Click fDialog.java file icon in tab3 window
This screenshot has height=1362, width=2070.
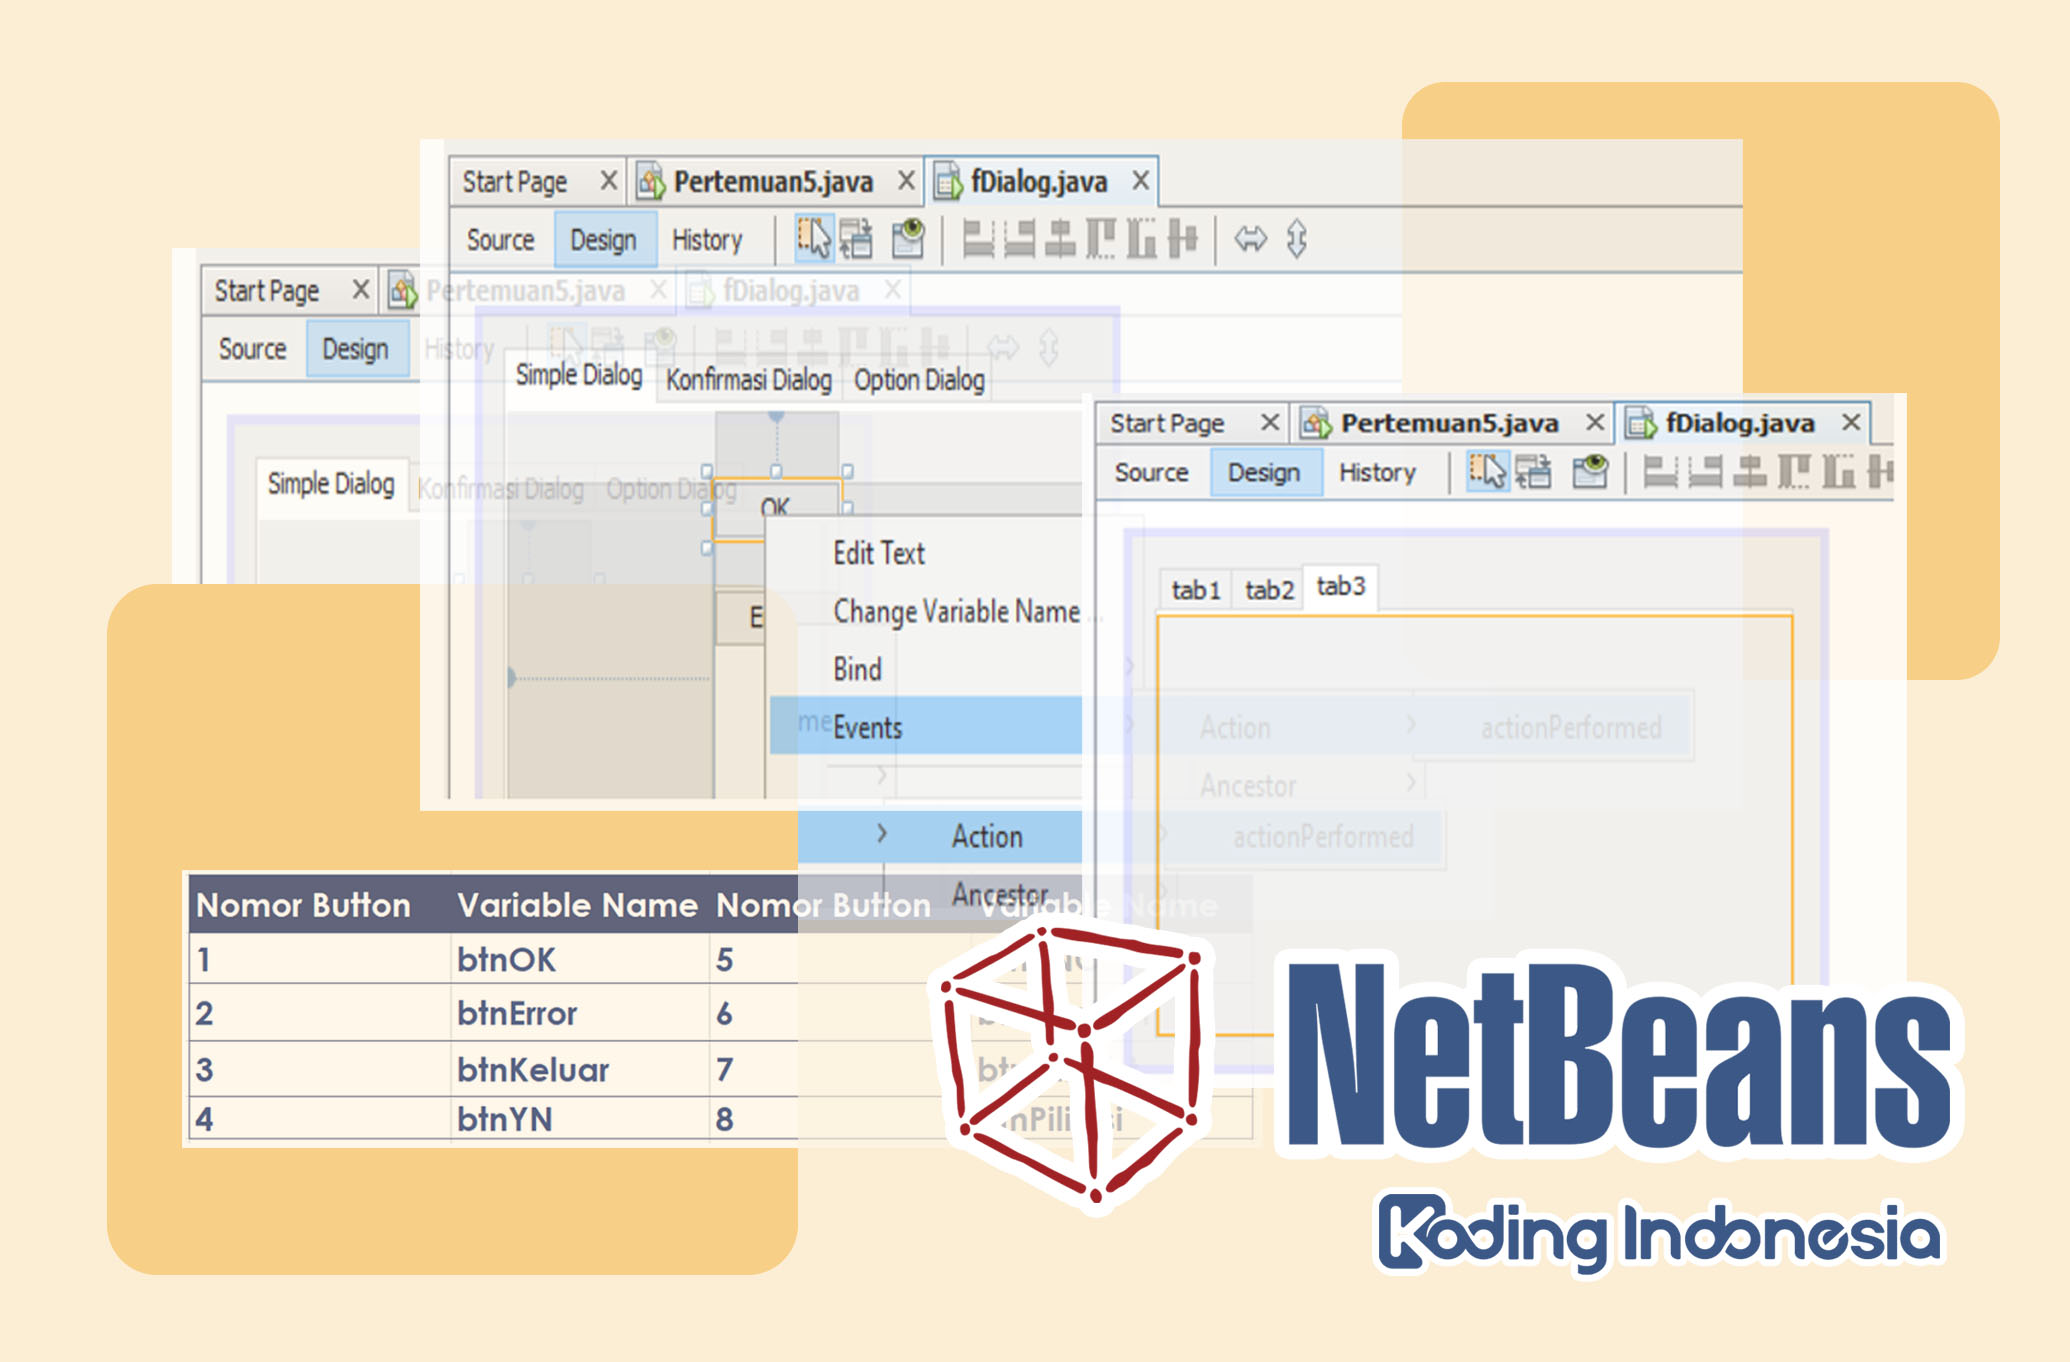tap(1641, 424)
